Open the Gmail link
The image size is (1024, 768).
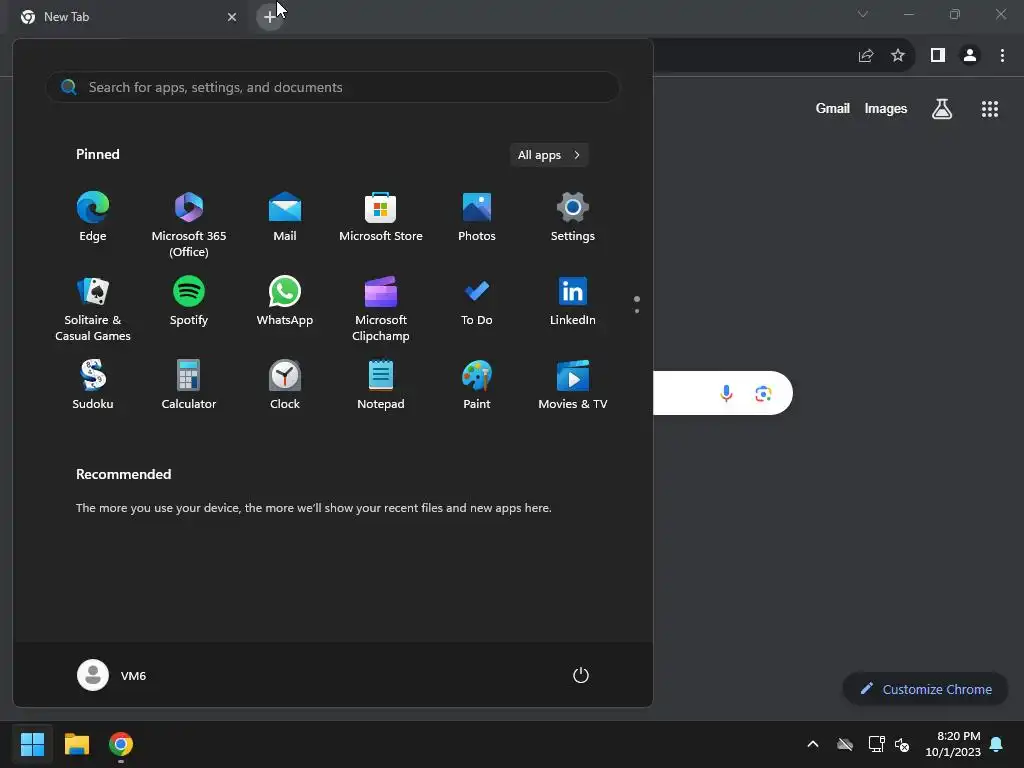[833, 108]
